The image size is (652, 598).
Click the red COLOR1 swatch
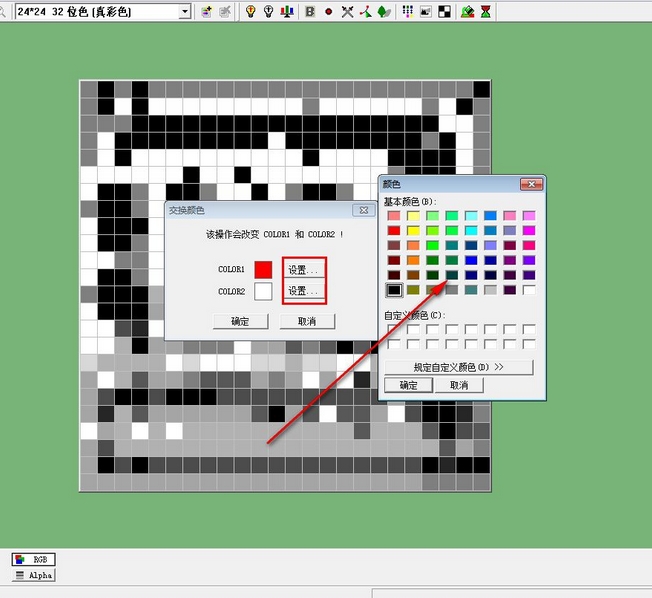[263, 269]
